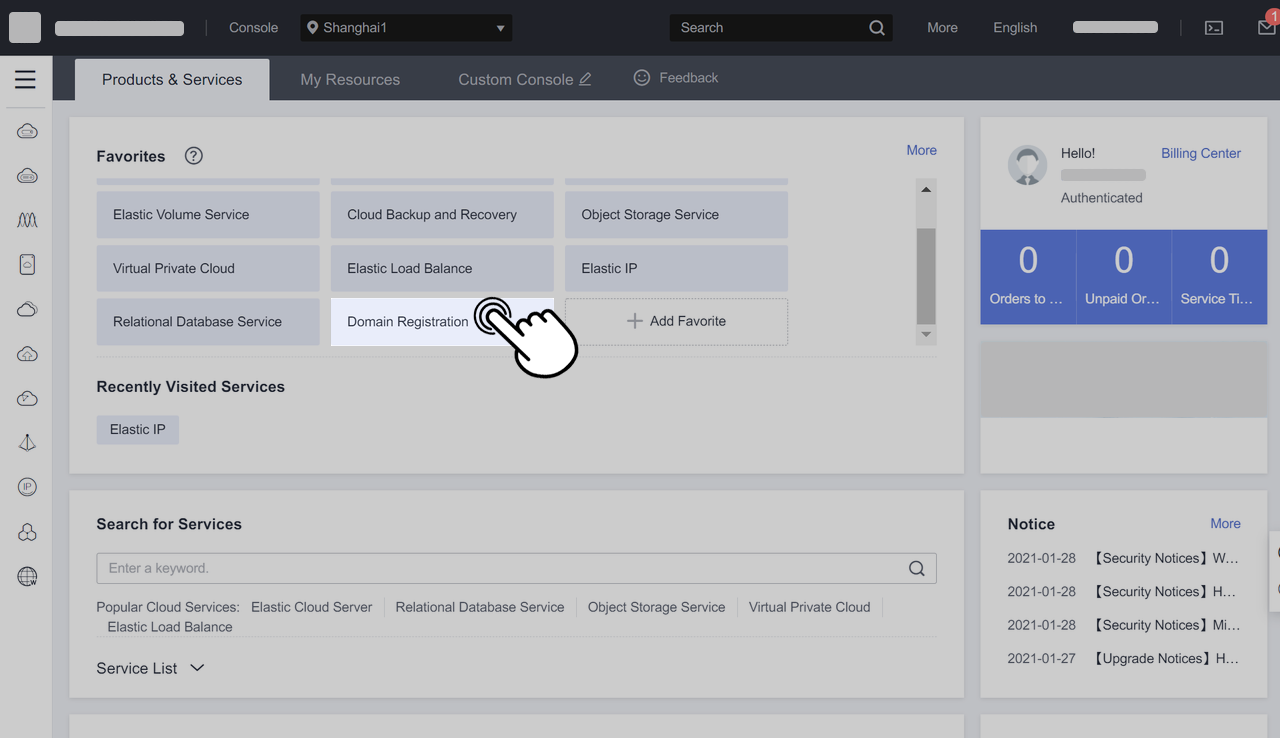
Task: Open the Shanghai1 region selector
Action: coord(405,27)
